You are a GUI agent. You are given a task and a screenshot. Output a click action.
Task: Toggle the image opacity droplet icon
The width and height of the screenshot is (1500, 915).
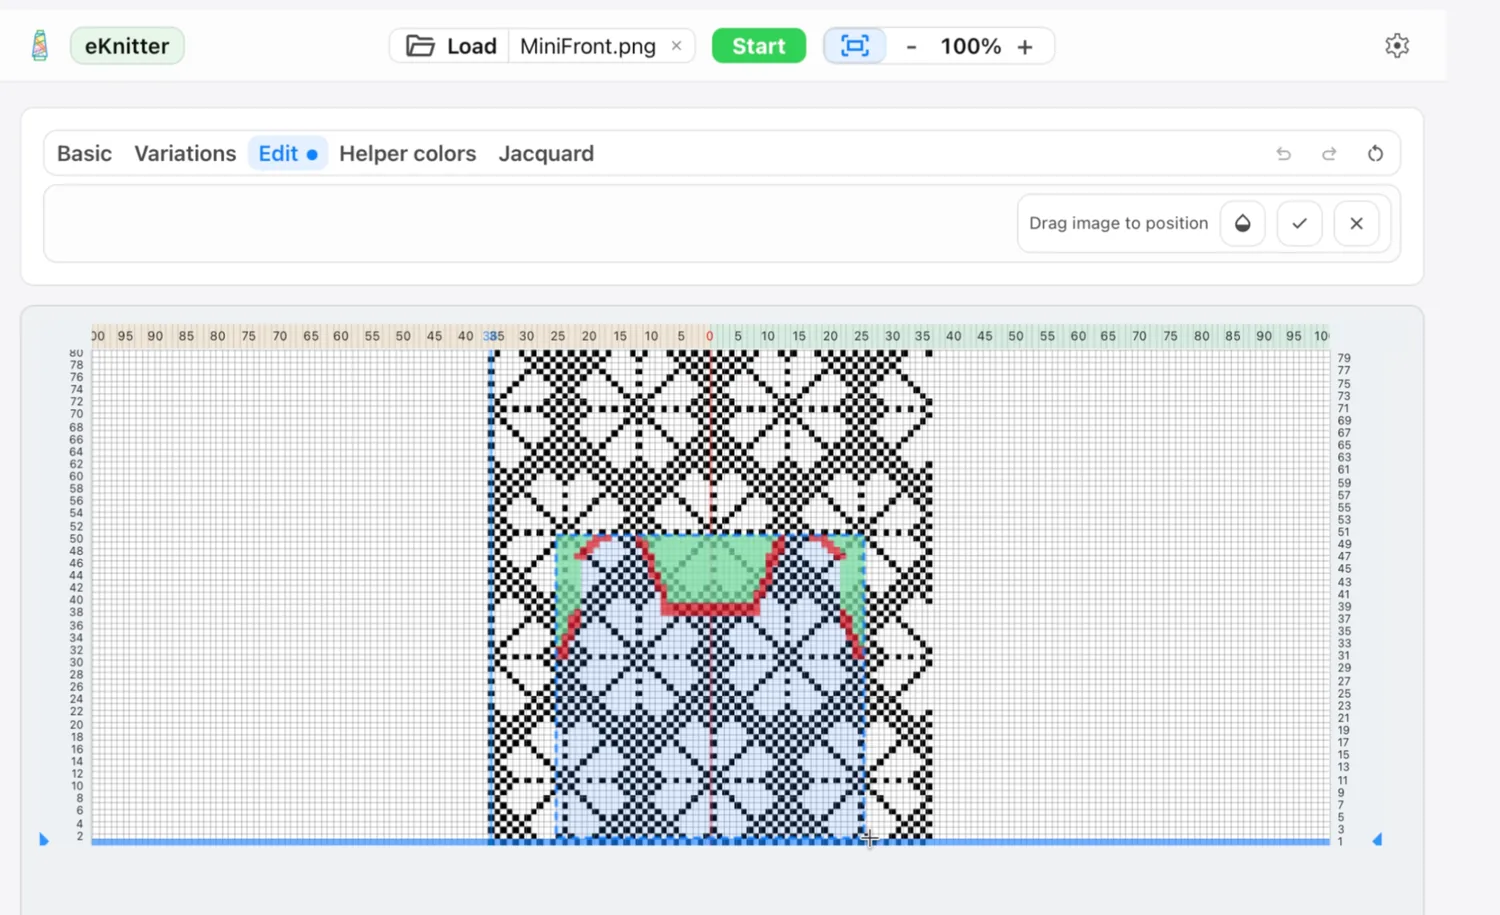pyautogui.click(x=1243, y=223)
